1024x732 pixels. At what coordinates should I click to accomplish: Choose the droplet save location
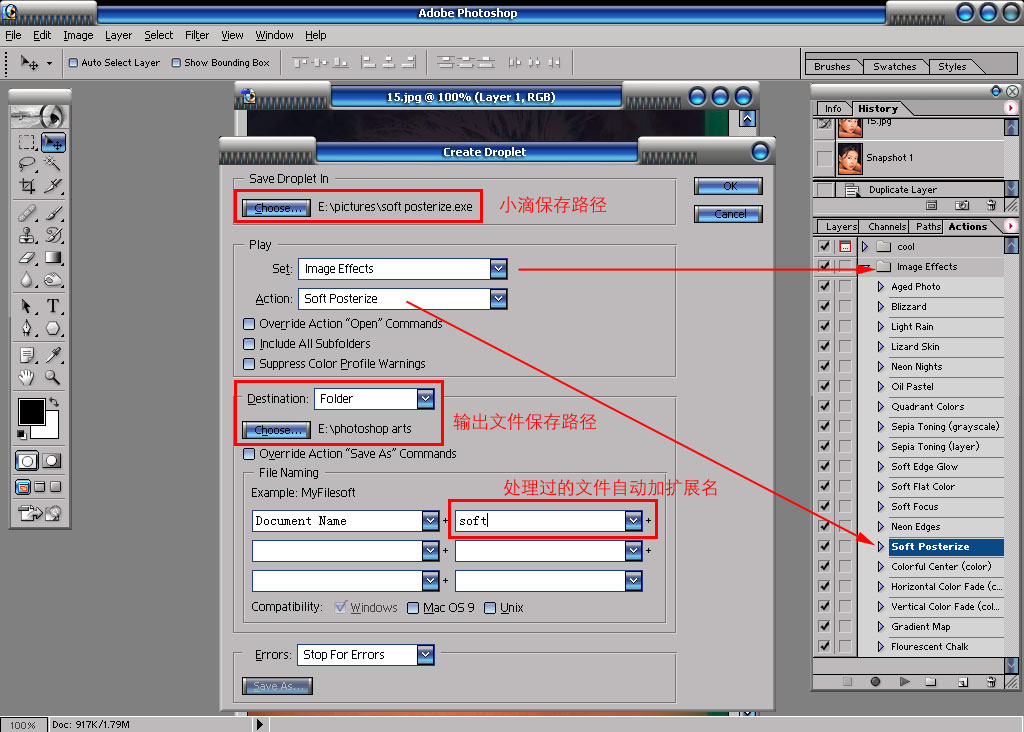click(277, 208)
